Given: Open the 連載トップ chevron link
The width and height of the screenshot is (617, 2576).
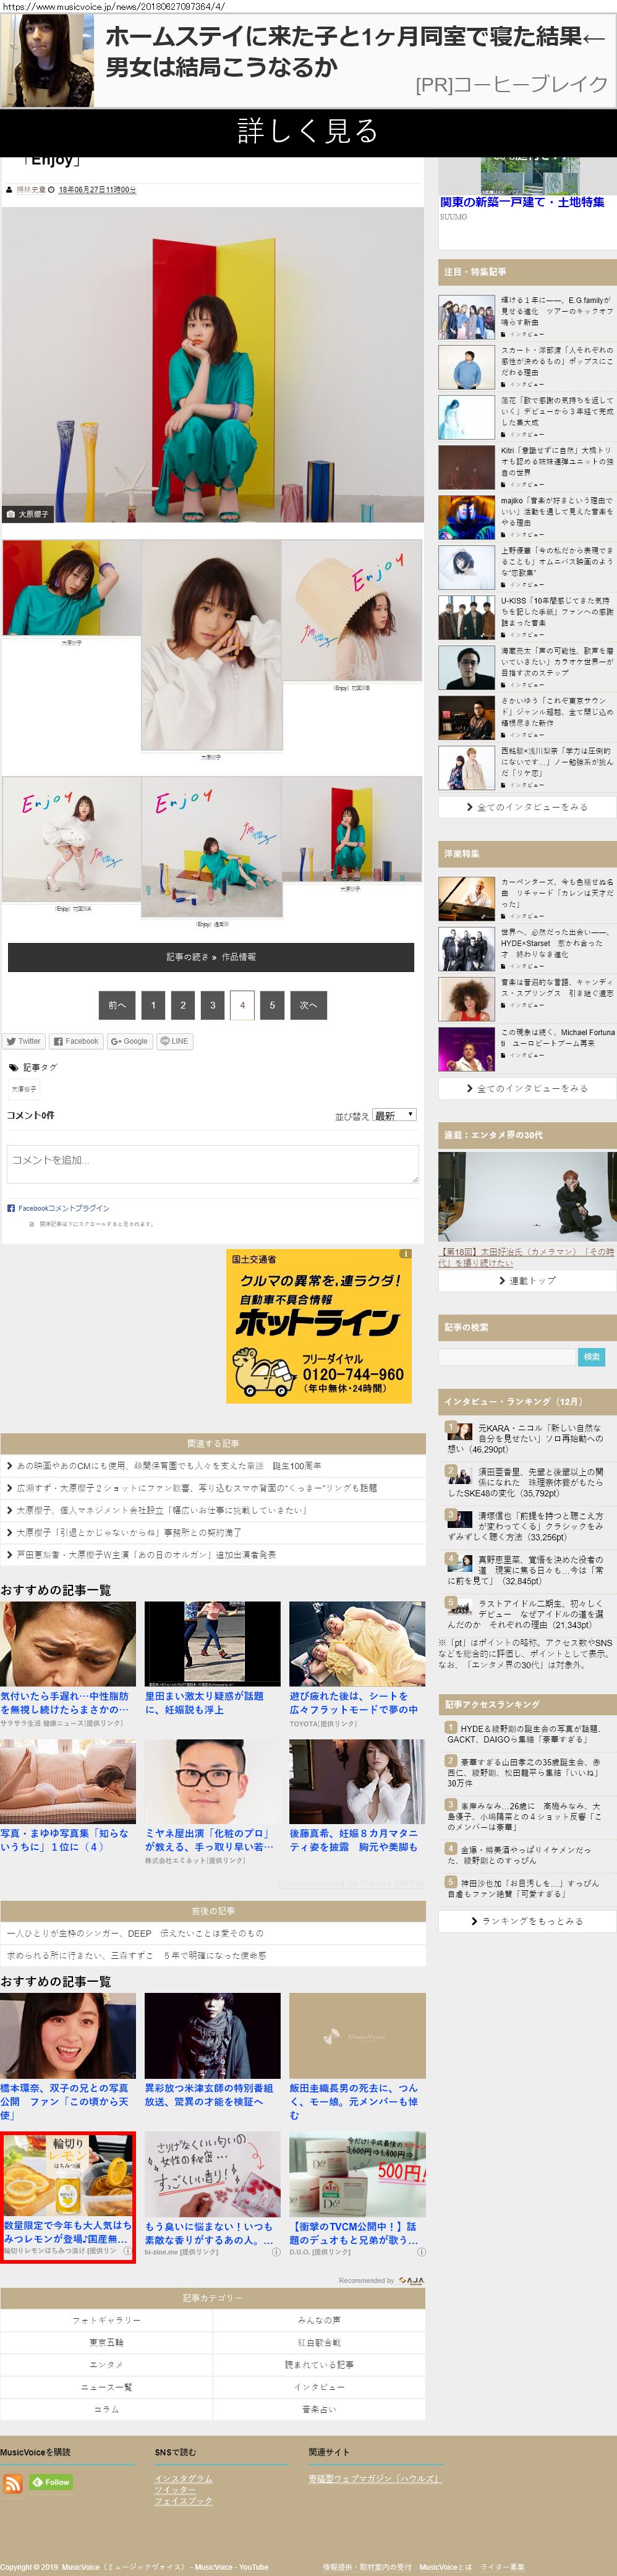Looking at the screenshot, I should pyautogui.click(x=527, y=1280).
